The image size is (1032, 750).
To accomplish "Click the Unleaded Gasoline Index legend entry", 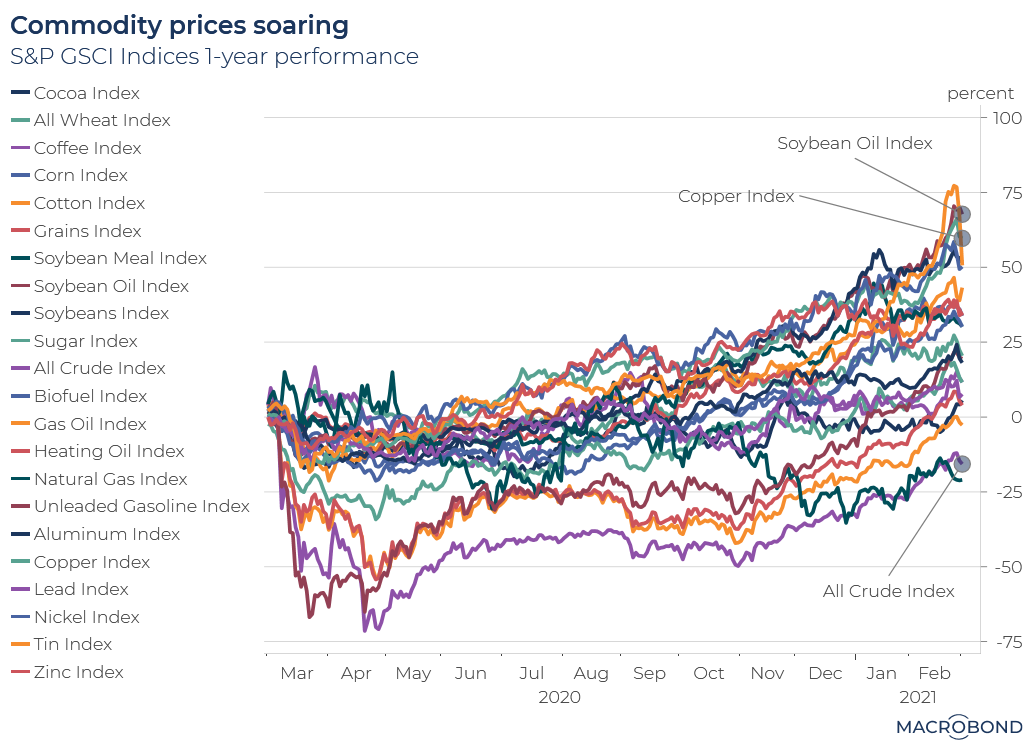I will (x=141, y=506).
